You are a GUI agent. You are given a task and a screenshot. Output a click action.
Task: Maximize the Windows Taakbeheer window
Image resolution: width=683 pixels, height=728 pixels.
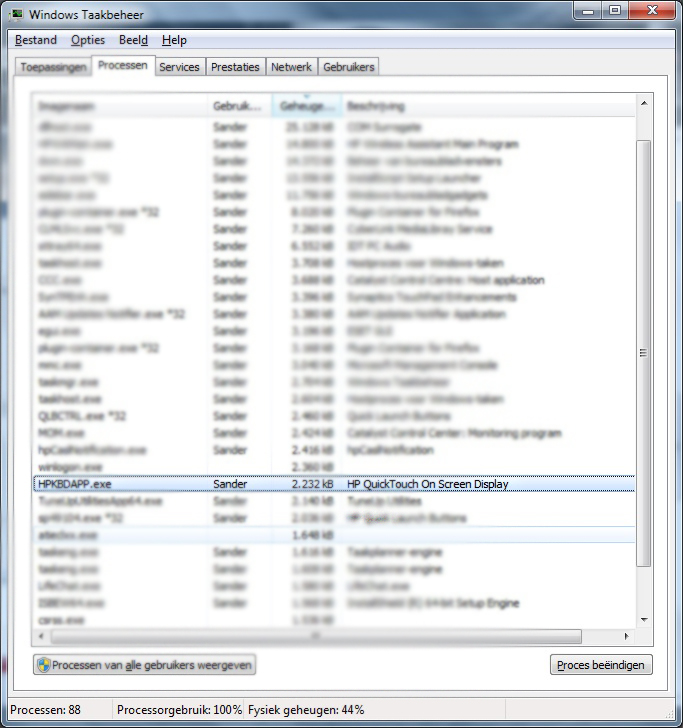point(615,11)
